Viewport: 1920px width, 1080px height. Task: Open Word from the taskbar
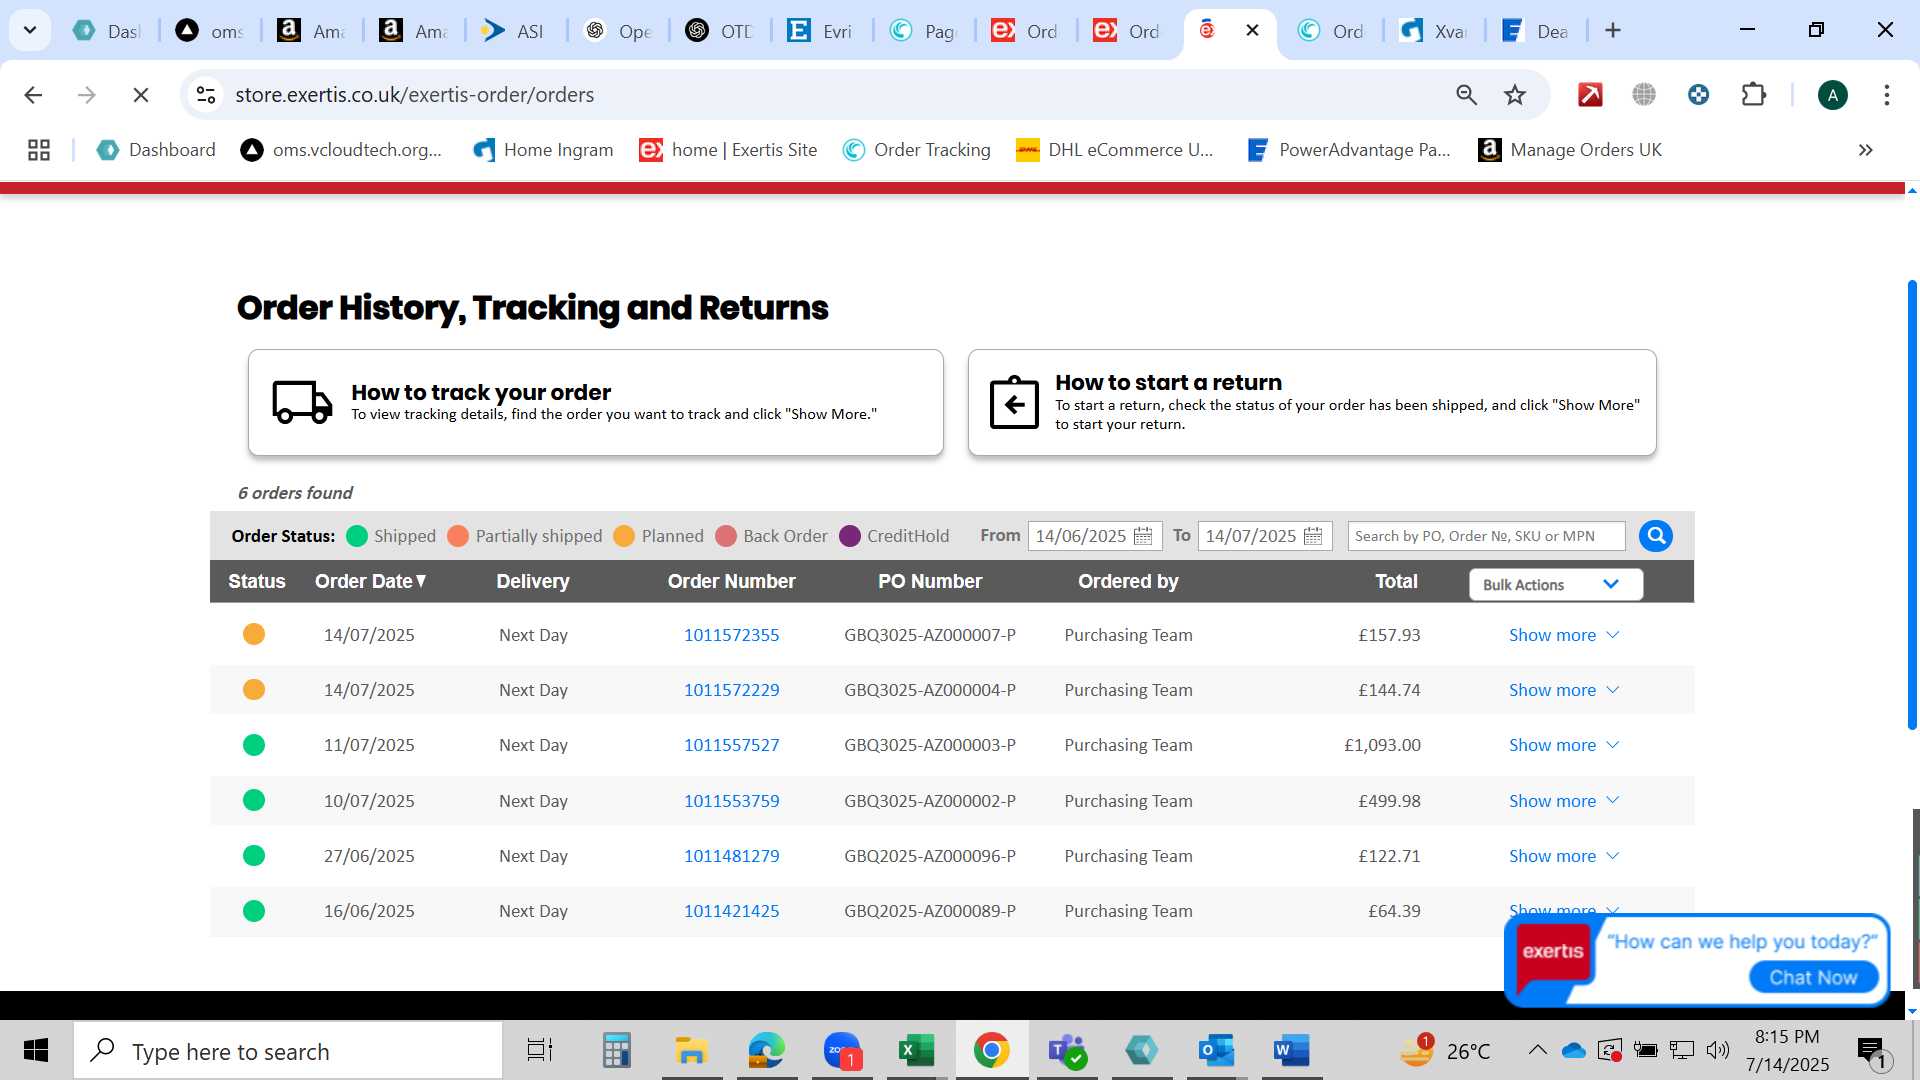click(x=1292, y=1051)
